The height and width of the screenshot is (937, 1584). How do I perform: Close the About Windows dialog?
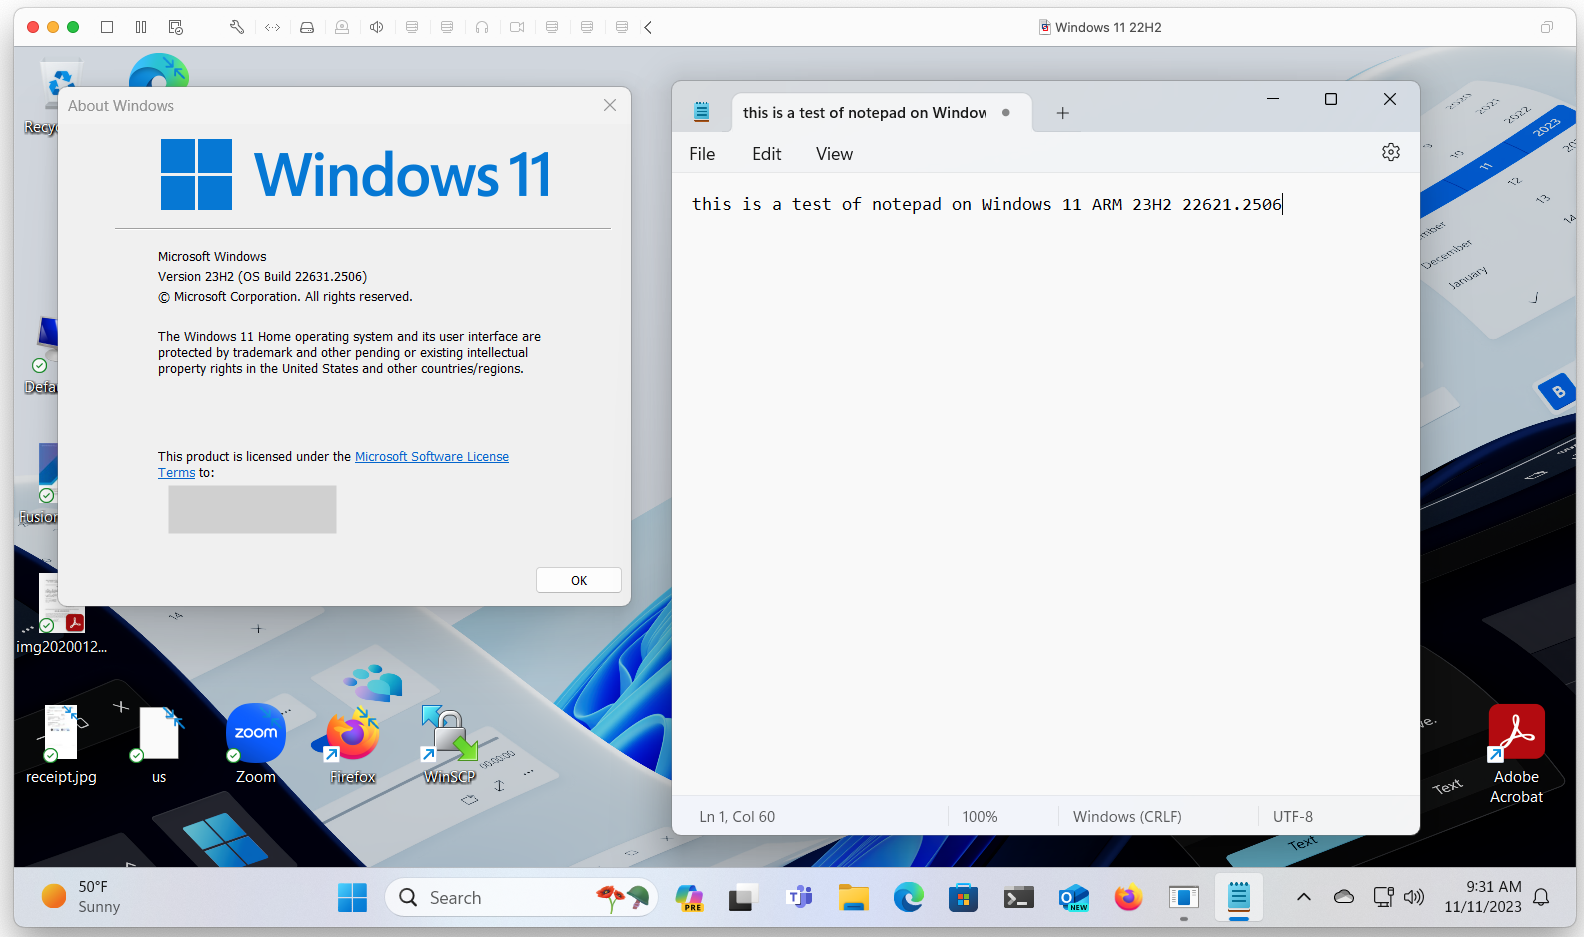coord(610,105)
